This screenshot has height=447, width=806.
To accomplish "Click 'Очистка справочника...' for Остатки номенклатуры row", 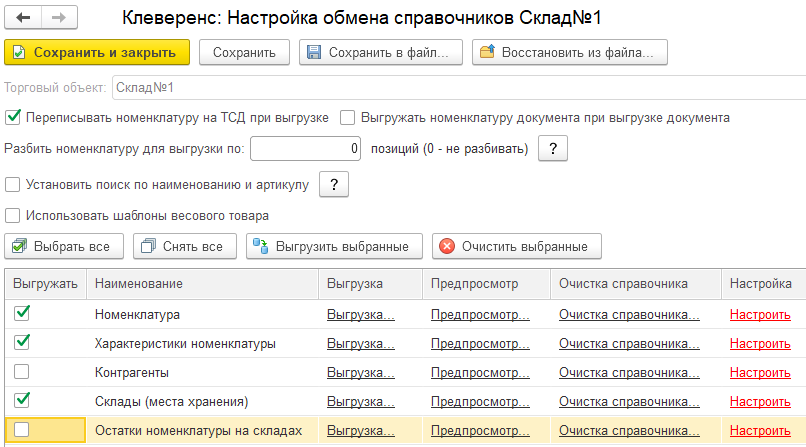I will tap(629, 431).
